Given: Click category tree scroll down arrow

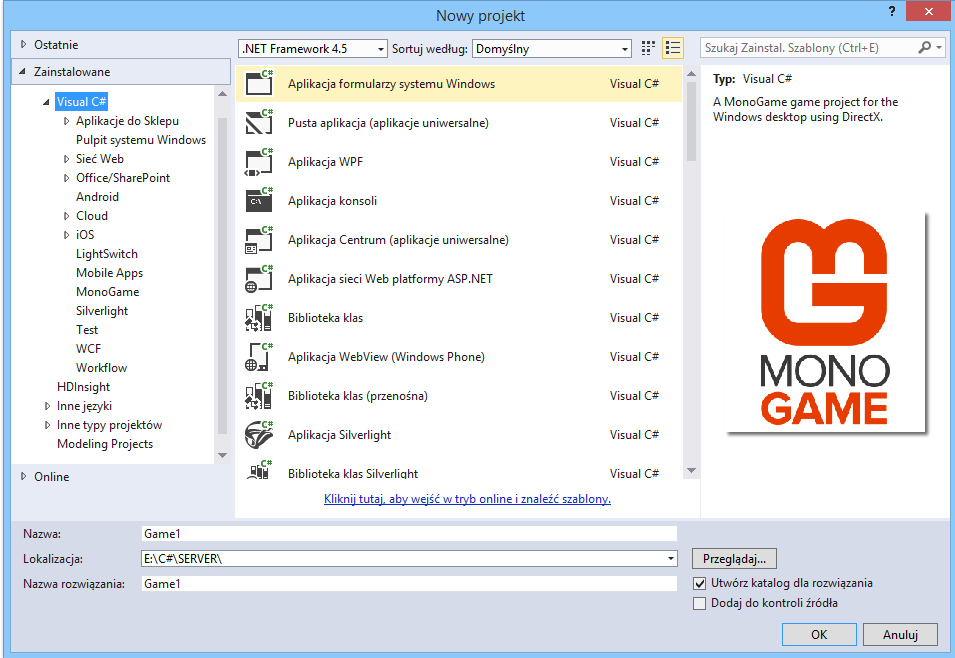Looking at the screenshot, I should click(222, 455).
